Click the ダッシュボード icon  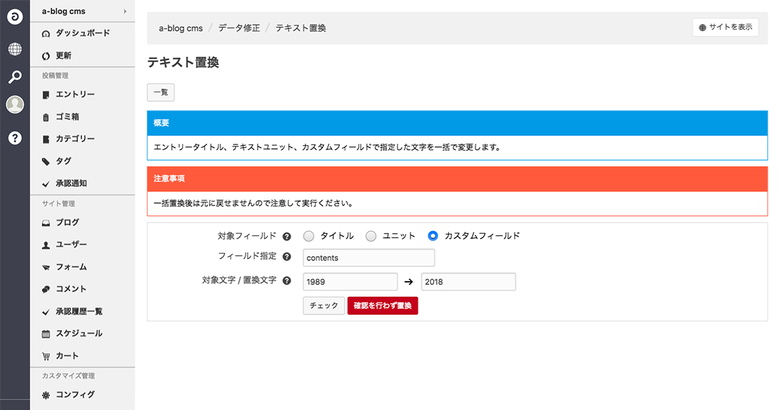point(46,34)
